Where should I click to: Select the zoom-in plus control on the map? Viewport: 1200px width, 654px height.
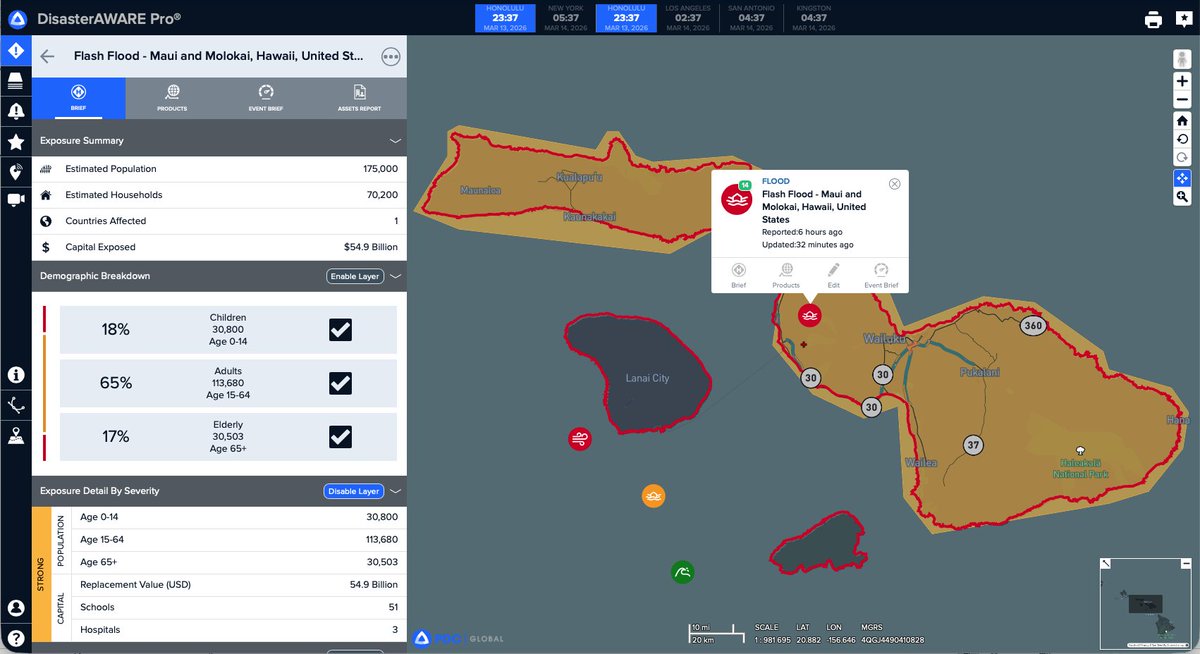(x=1182, y=81)
